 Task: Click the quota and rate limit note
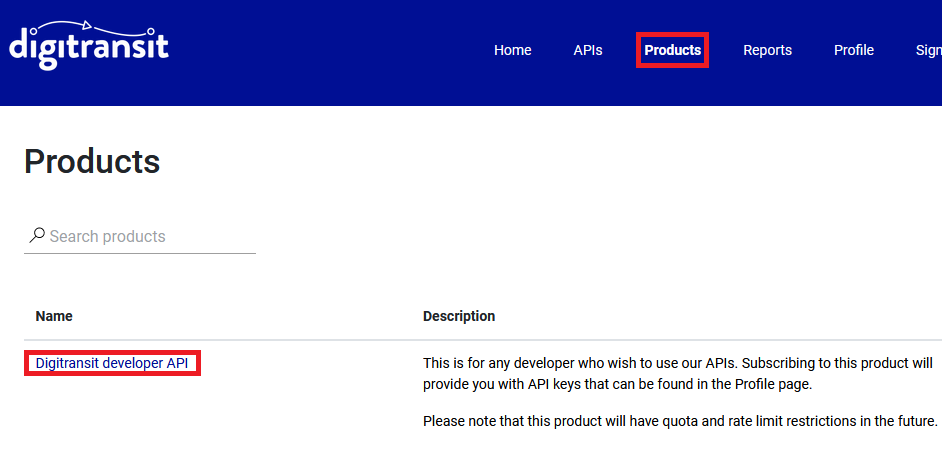680,421
